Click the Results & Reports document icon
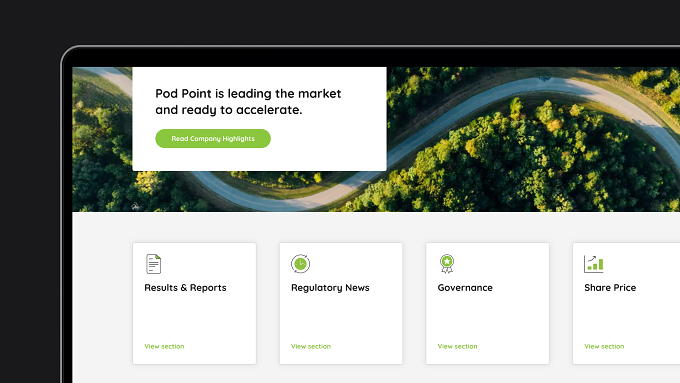680x383 pixels. pyautogui.click(x=154, y=264)
